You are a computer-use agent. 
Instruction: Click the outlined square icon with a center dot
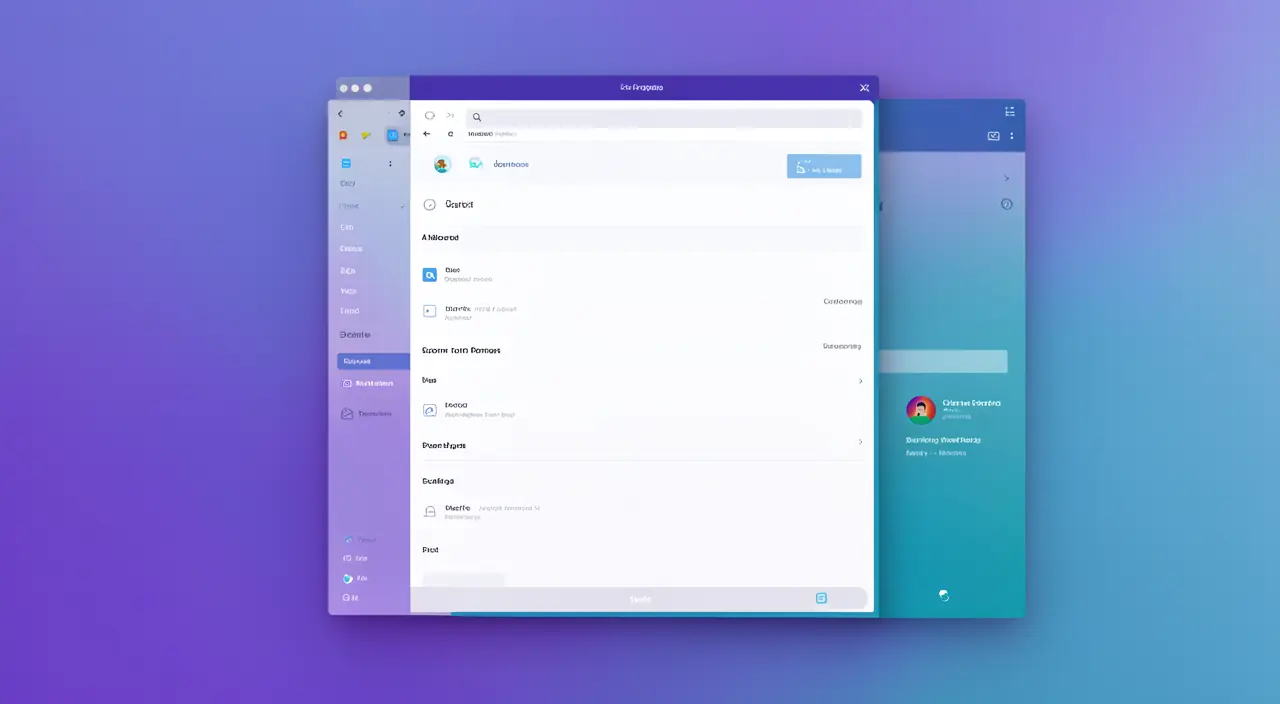point(430,311)
